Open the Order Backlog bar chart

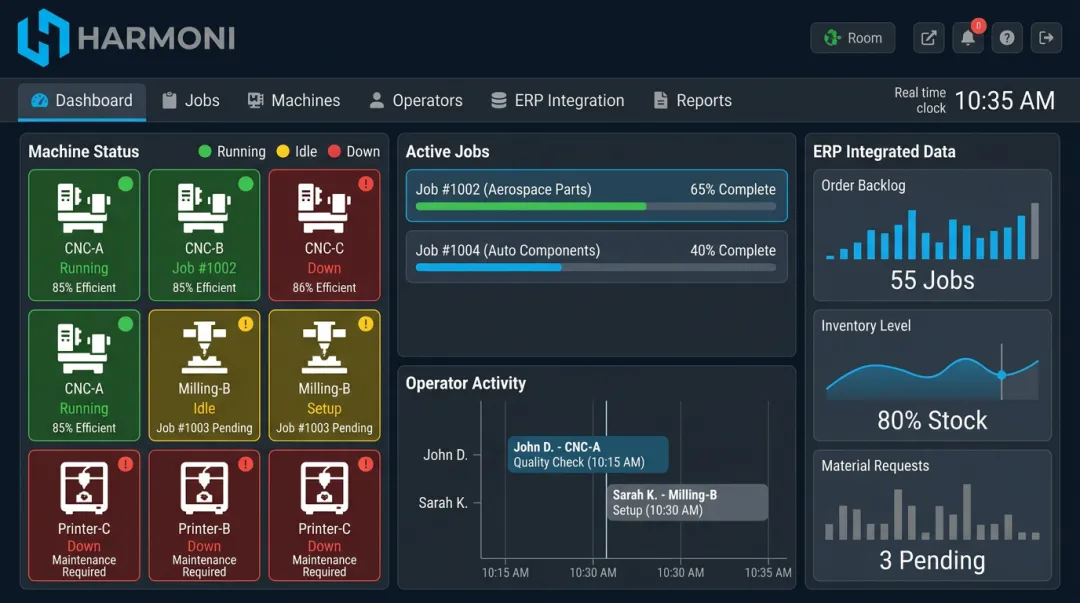click(x=933, y=232)
